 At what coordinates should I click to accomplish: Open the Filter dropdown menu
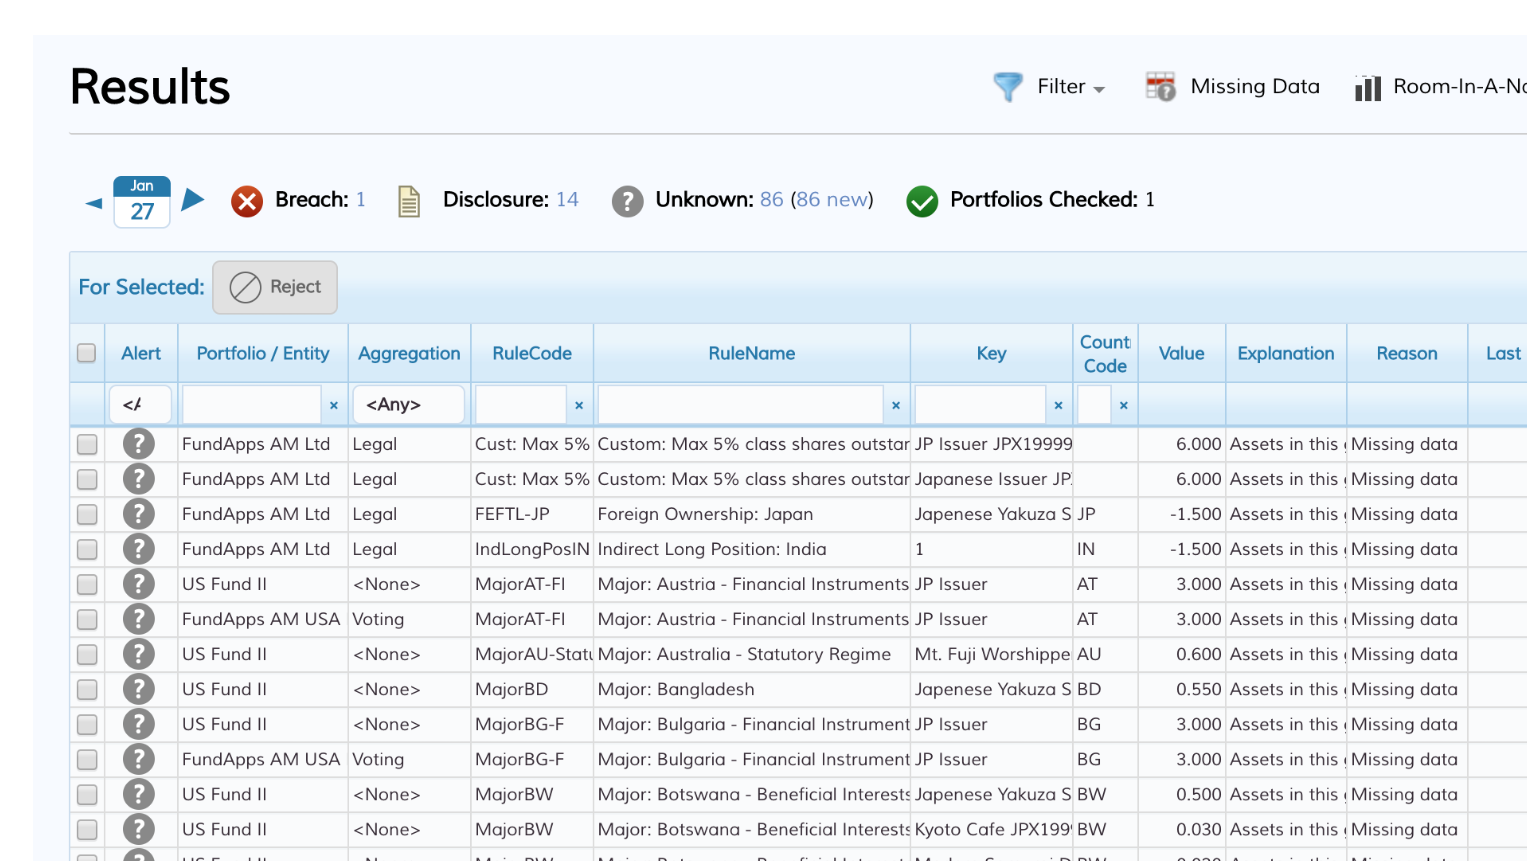tap(1071, 87)
